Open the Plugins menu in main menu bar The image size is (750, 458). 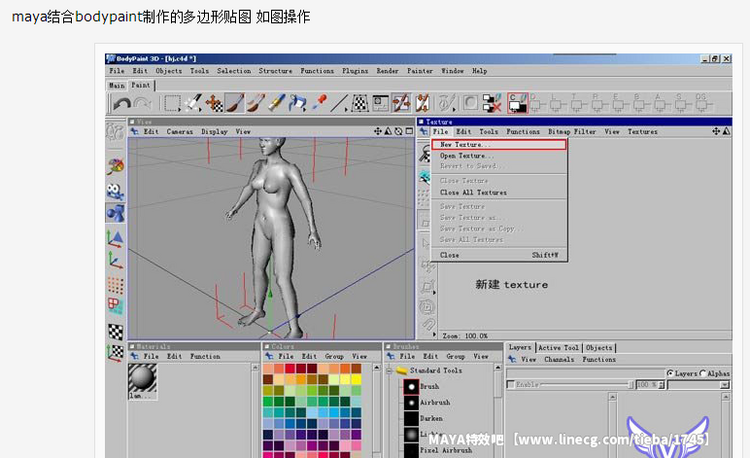click(355, 71)
